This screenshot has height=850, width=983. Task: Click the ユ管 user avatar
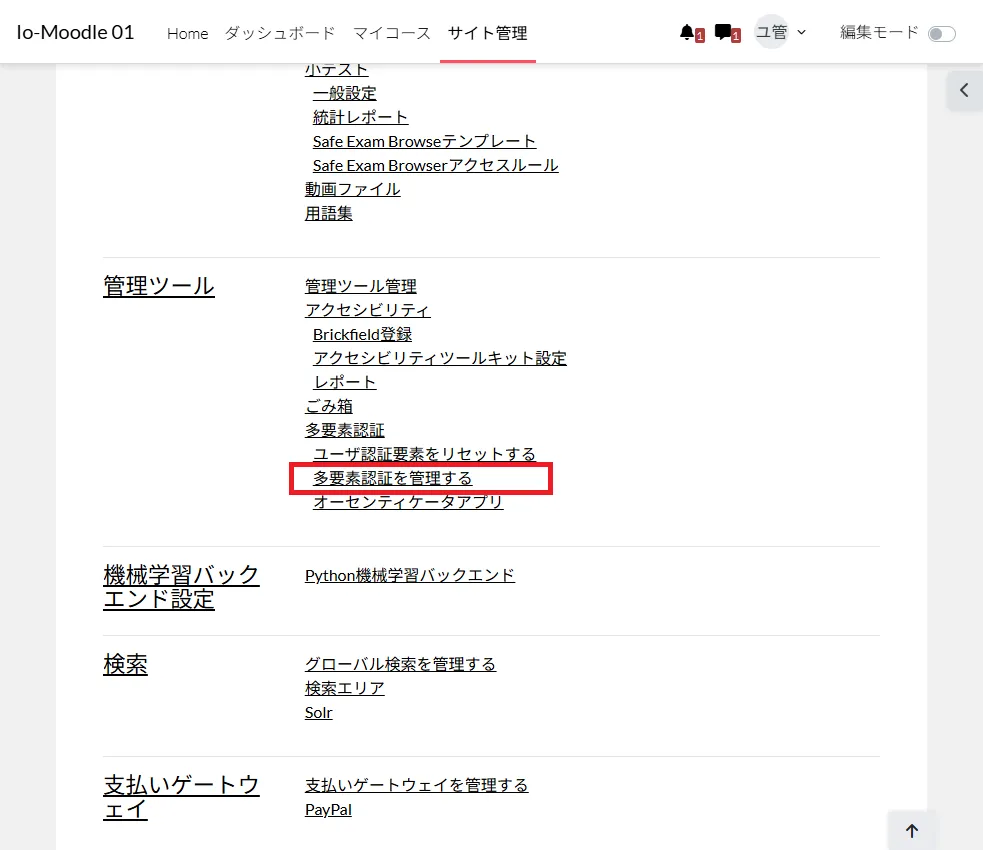pyautogui.click(x=771, y=31)
